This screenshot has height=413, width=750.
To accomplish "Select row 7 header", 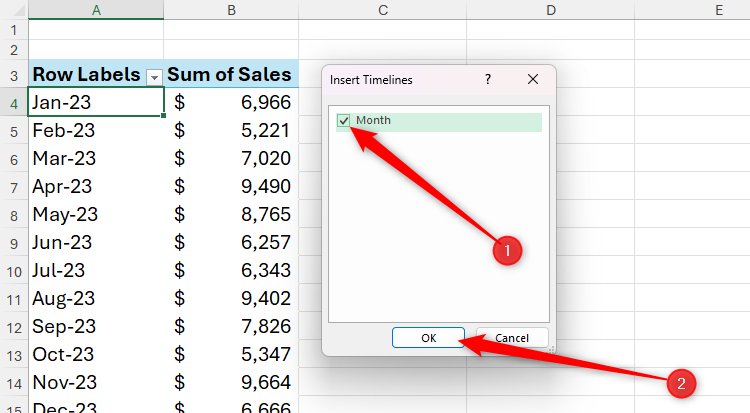I will 13,187.
